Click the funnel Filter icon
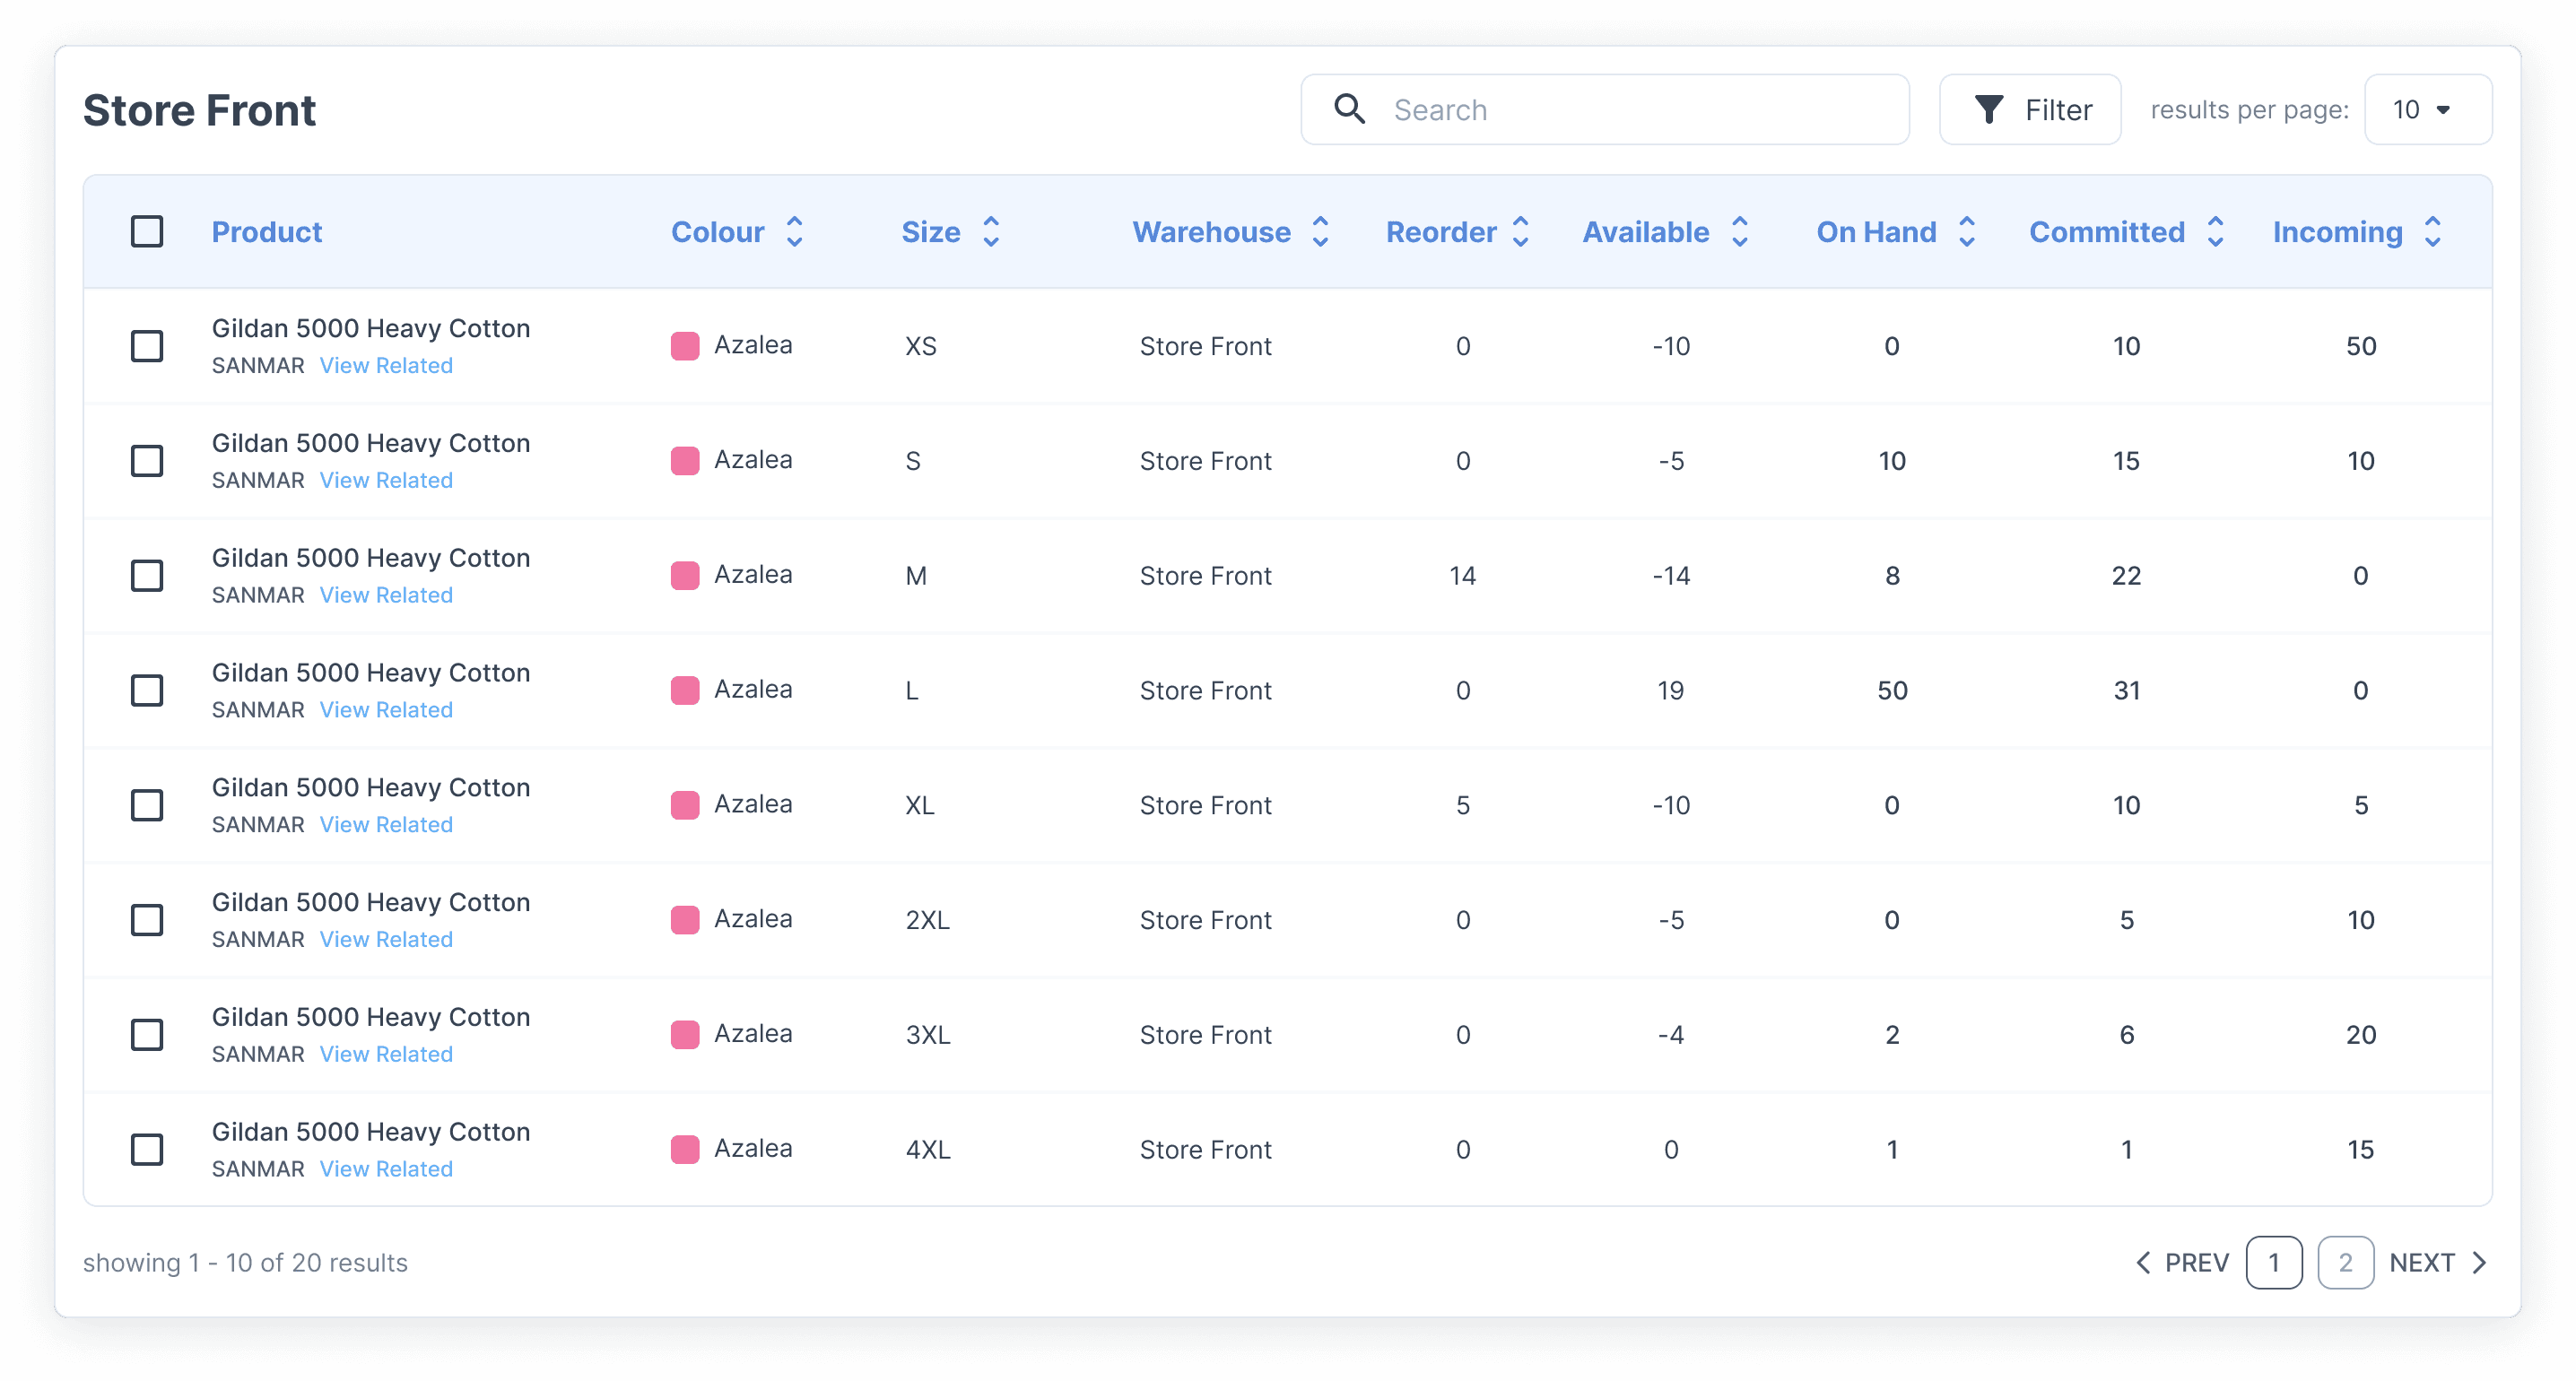 (x=1989, y=109)
